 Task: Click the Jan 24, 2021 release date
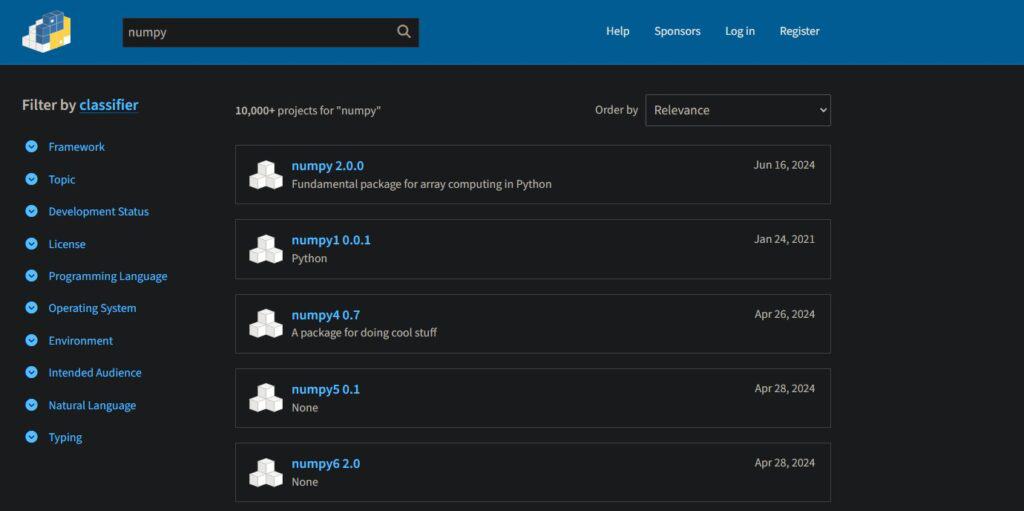(784, 239)
